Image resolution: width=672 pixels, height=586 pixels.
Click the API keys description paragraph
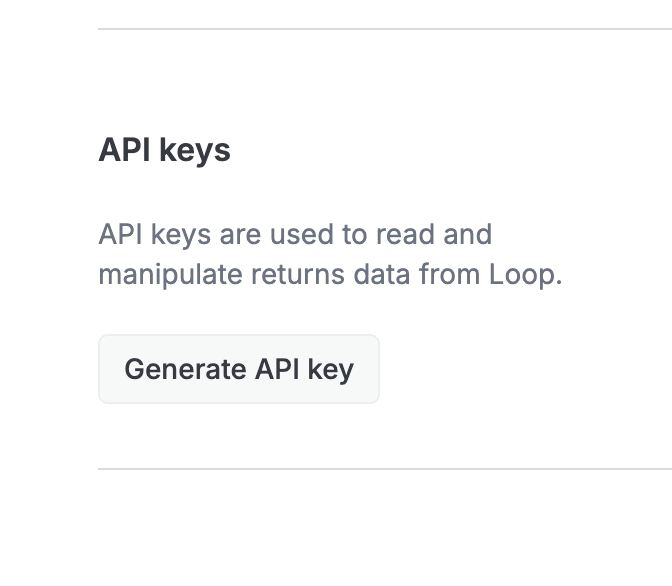pos(330,254)
